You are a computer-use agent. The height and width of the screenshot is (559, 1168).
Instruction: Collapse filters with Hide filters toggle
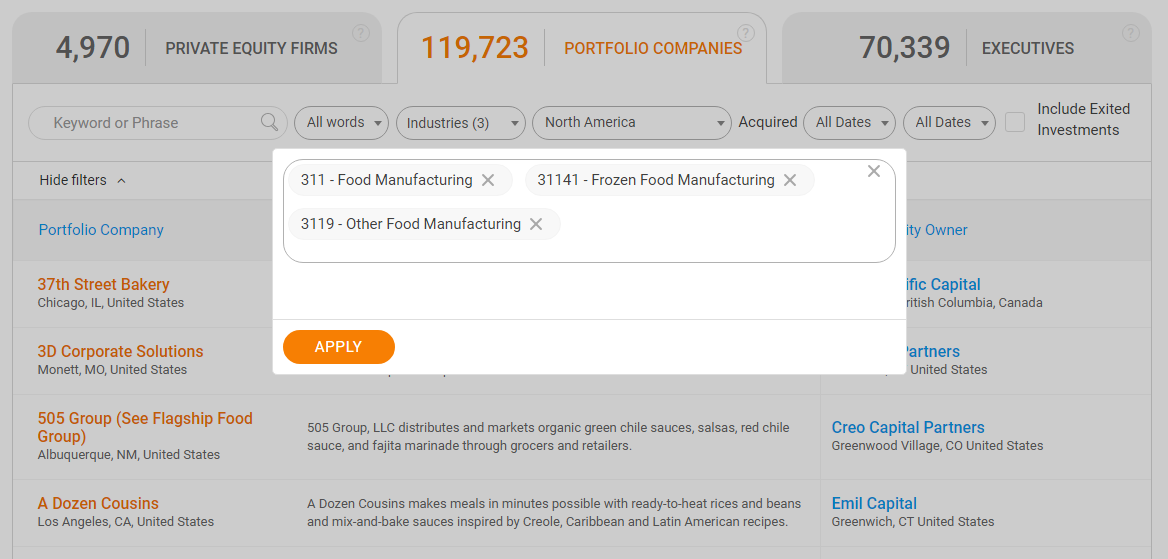[x=83, y=180]
